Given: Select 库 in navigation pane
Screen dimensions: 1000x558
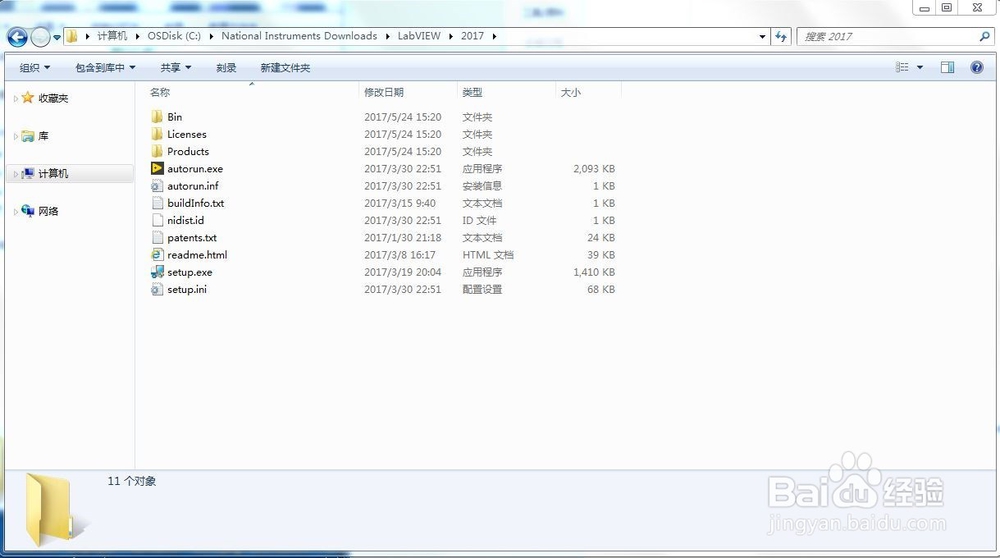Looking at the screenshot, I should (43, 136).
